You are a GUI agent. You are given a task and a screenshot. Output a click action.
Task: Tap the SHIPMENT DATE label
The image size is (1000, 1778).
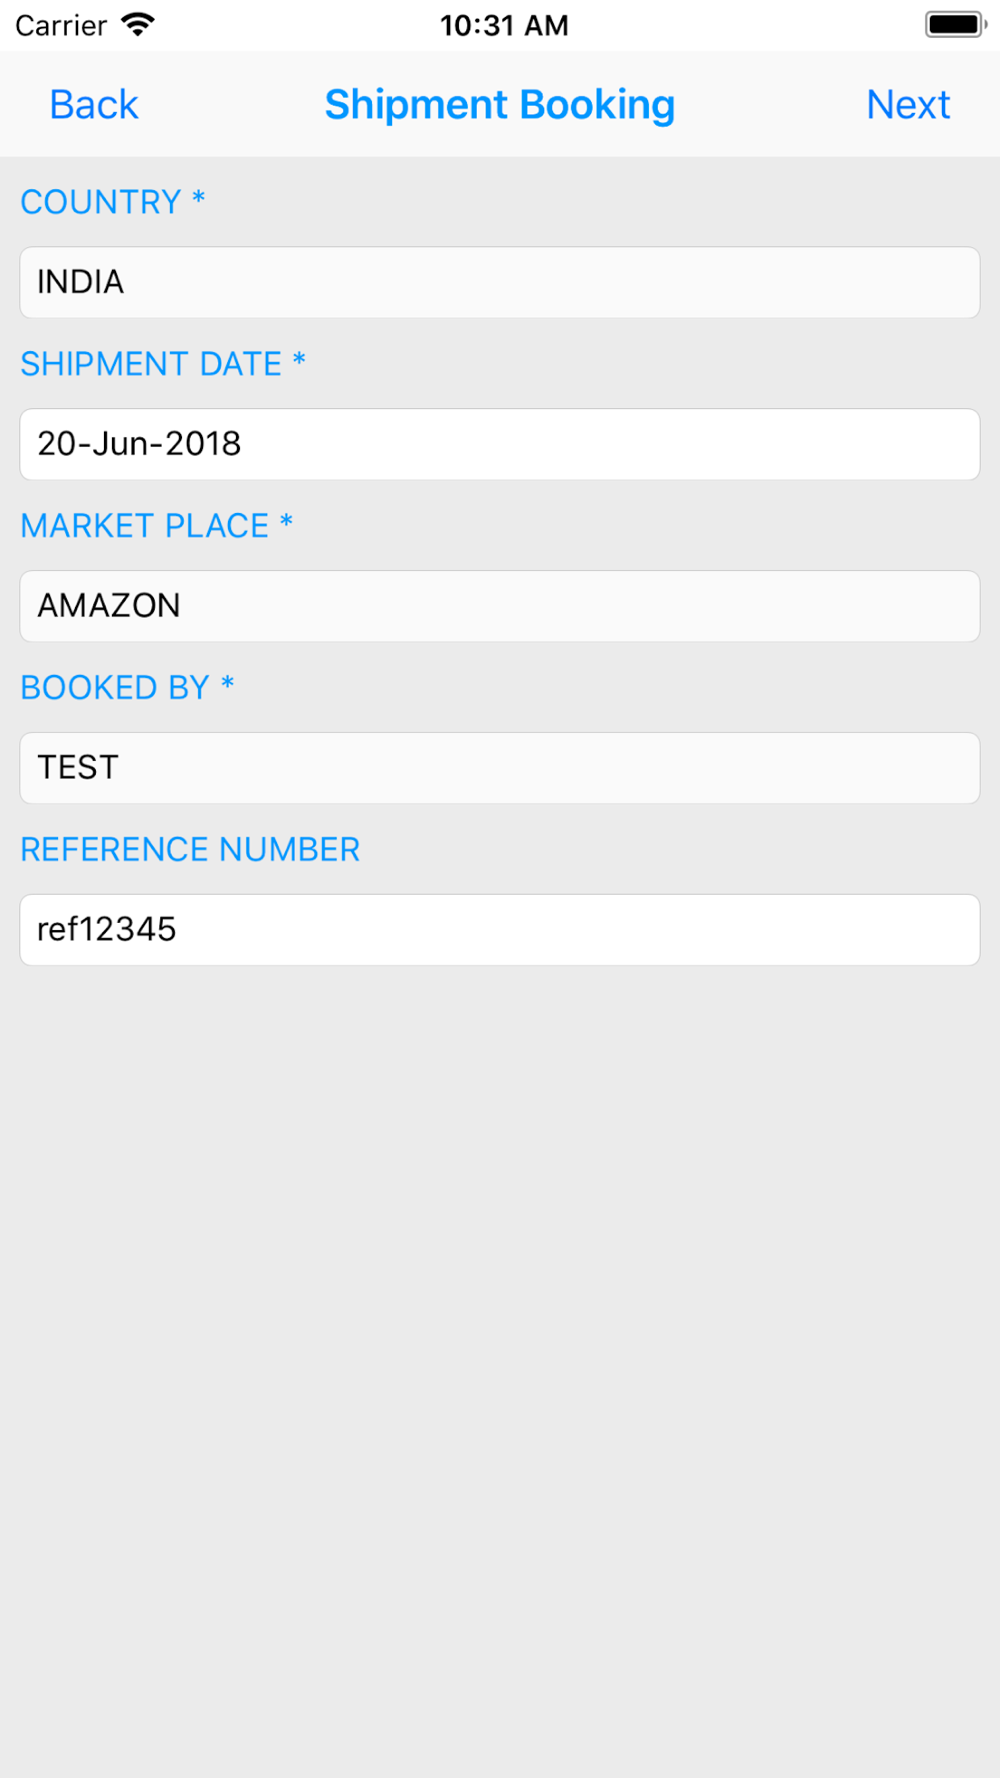[163, 364]
